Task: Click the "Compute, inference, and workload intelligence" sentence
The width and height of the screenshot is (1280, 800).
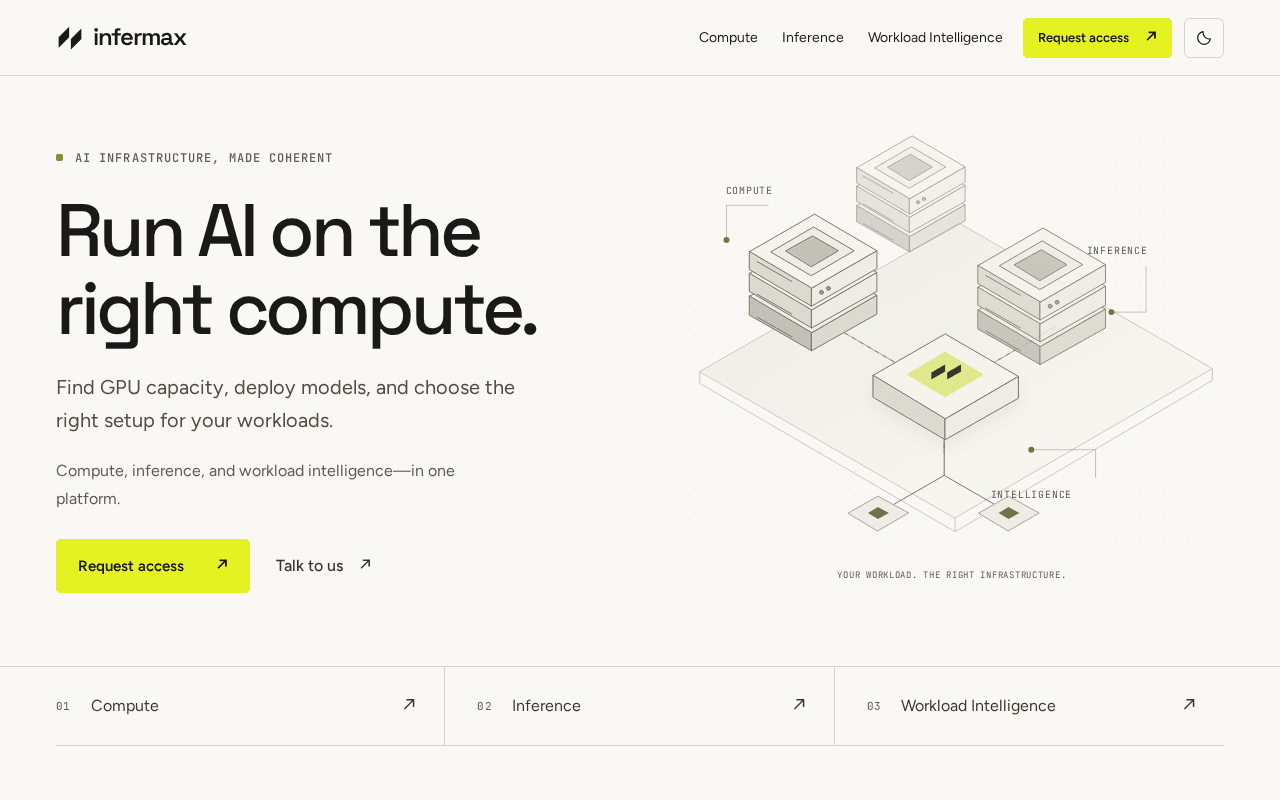Action: click(x=256, y=484)
